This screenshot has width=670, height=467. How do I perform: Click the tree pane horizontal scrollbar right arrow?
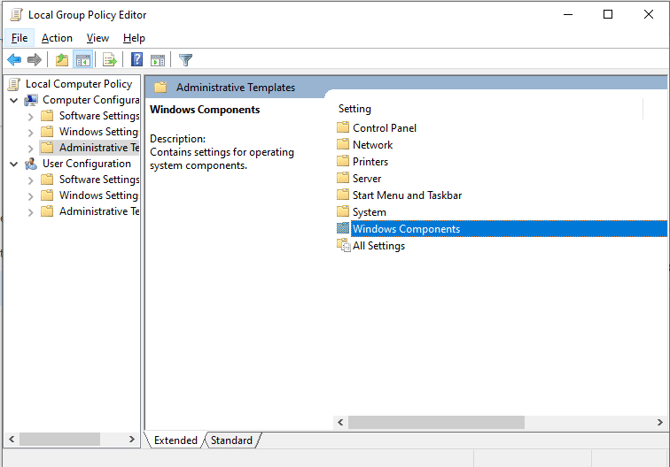point(133,439)
